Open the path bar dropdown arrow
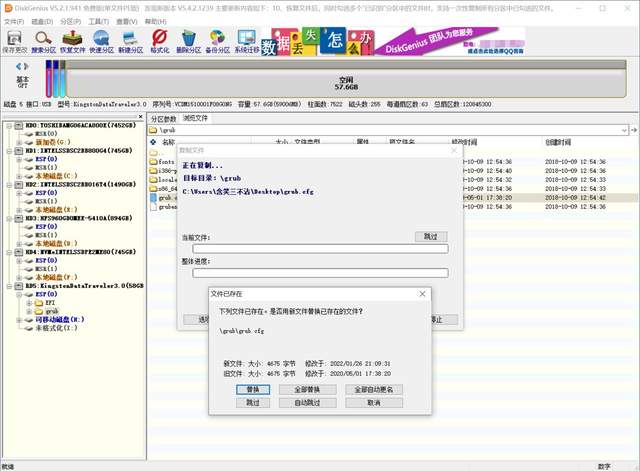 pyautogui.click(x=624, y=130)
